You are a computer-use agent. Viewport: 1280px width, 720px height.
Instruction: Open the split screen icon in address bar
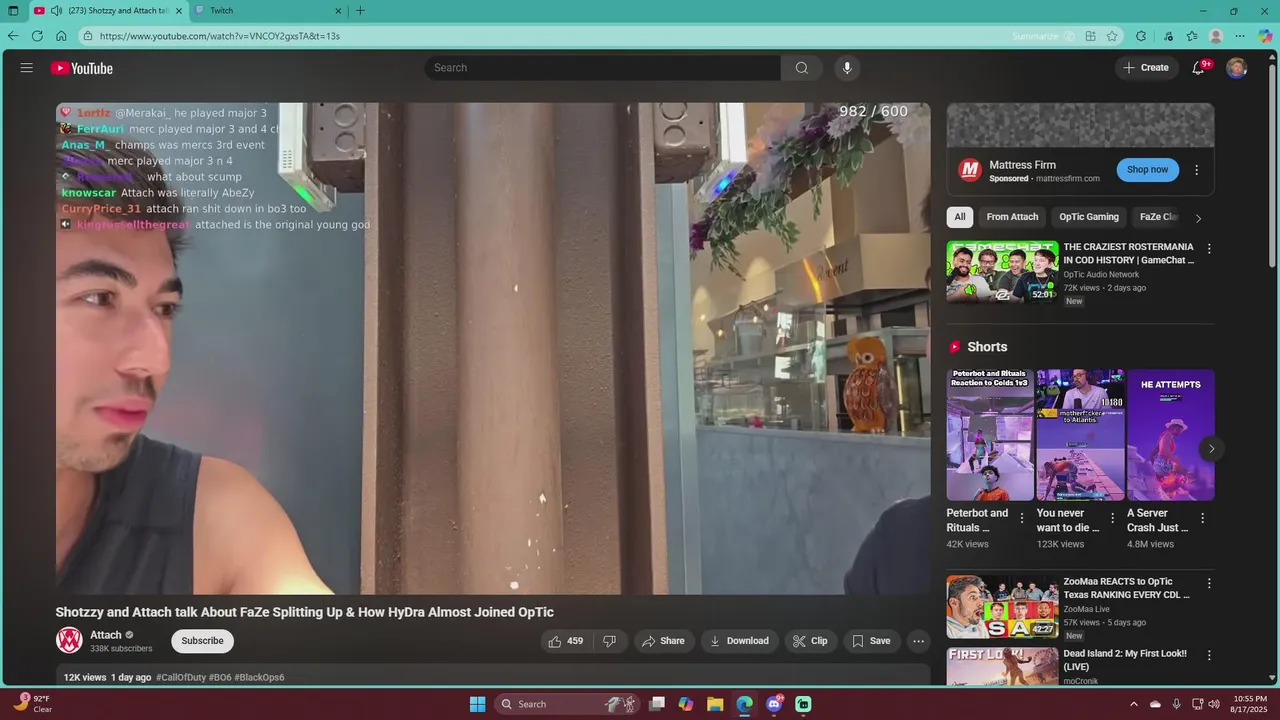(x=1091, y=36)
